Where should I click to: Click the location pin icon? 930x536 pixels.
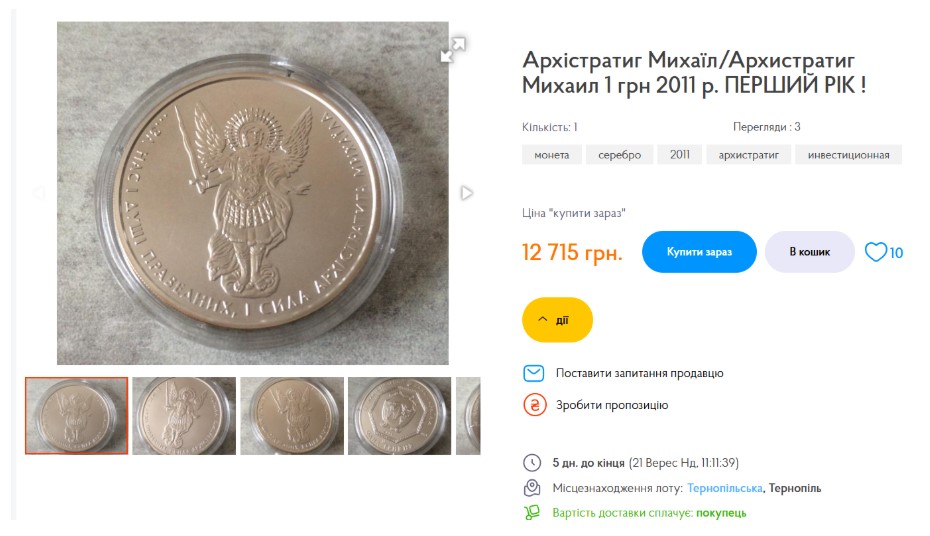tap(532, 488)
